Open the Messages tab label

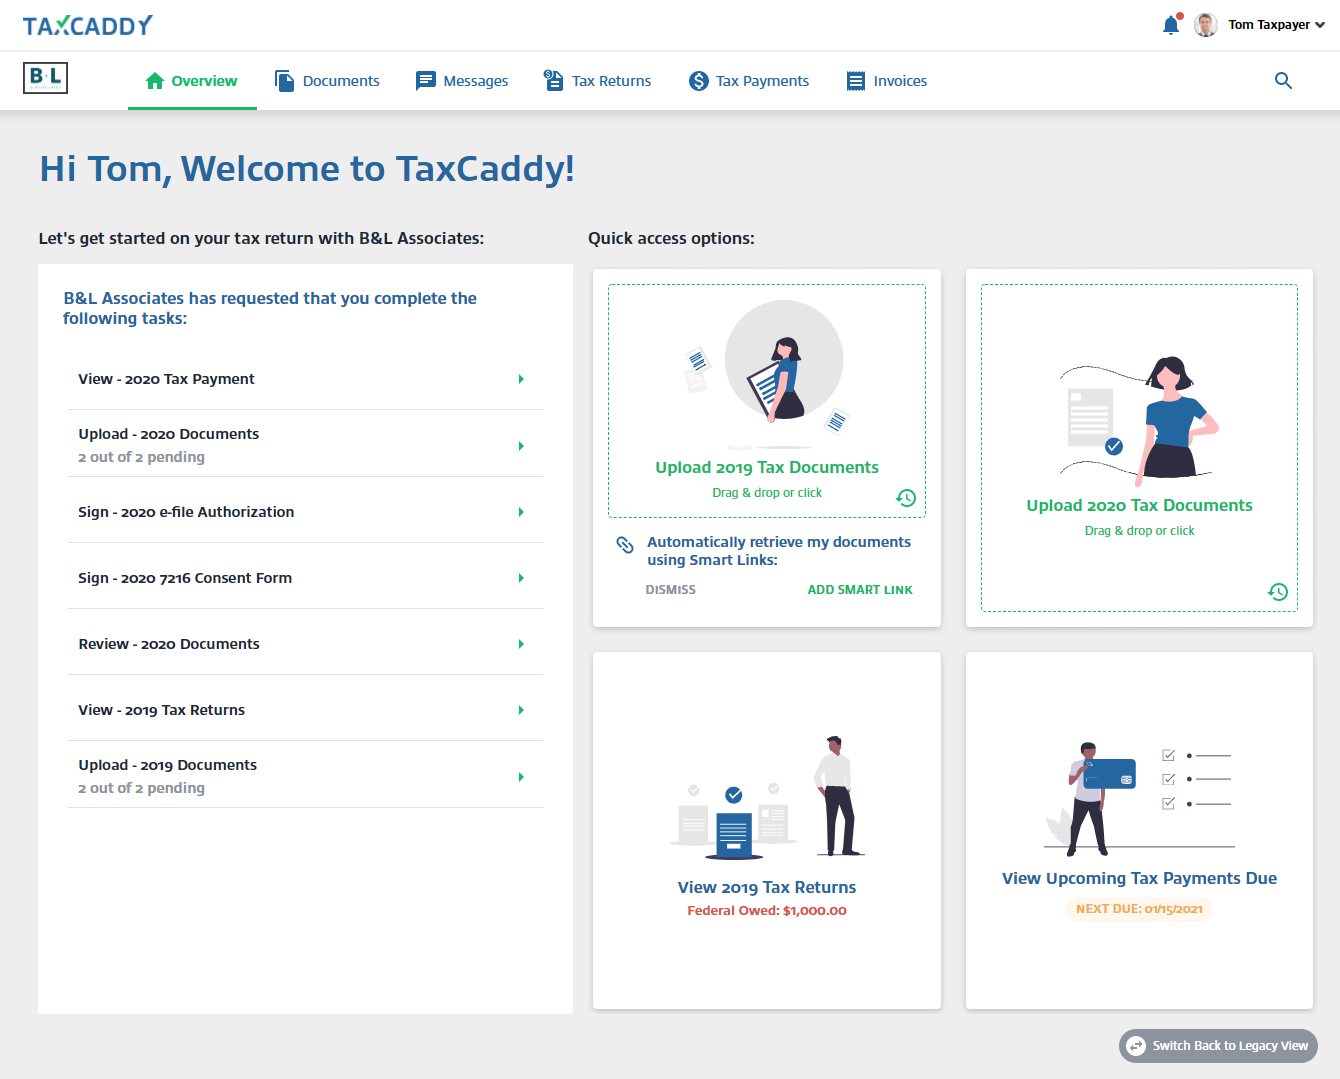tap(476, 81)
